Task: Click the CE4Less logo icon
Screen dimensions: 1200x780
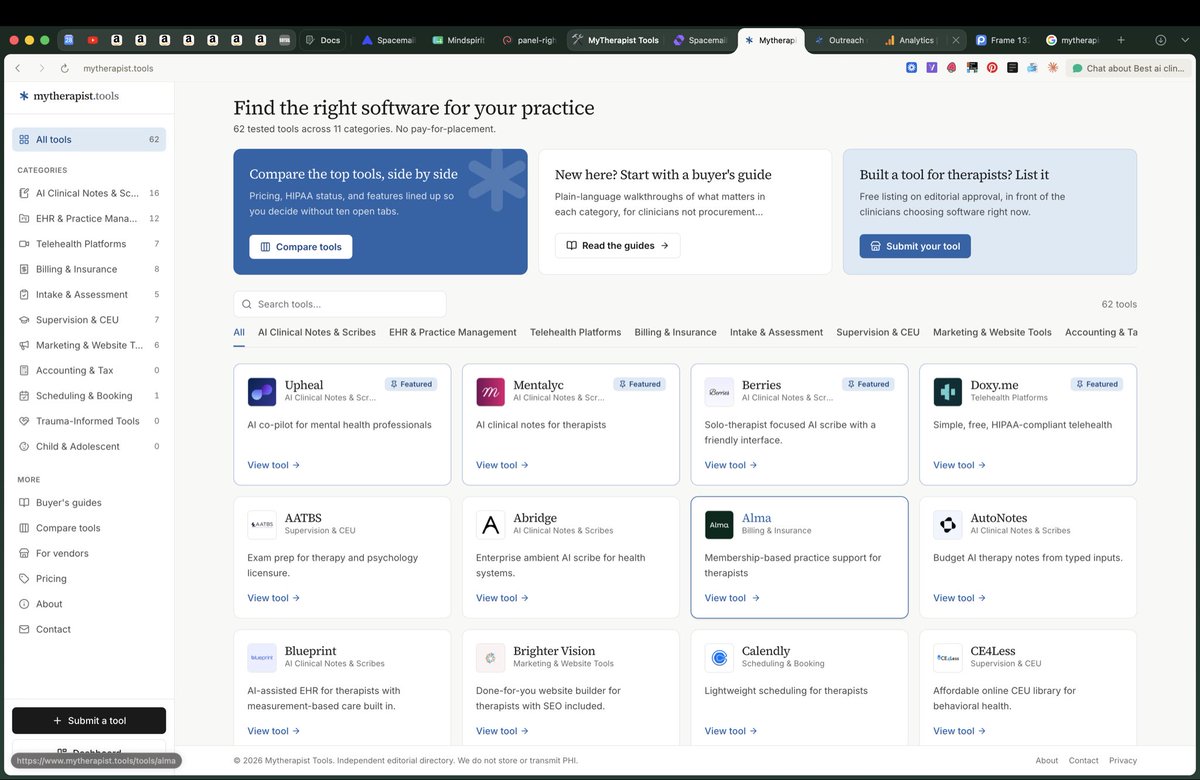Action: tap(948, 658)
